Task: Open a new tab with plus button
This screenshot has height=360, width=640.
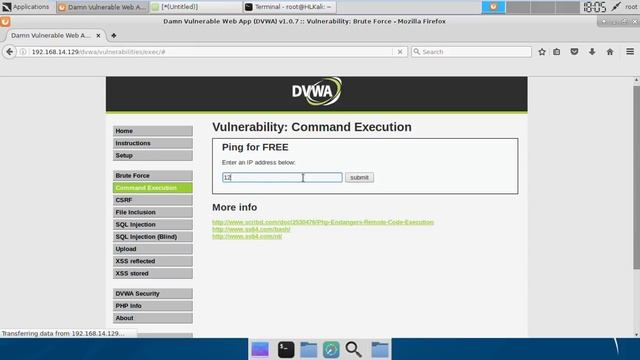Action: coord(113,36)
